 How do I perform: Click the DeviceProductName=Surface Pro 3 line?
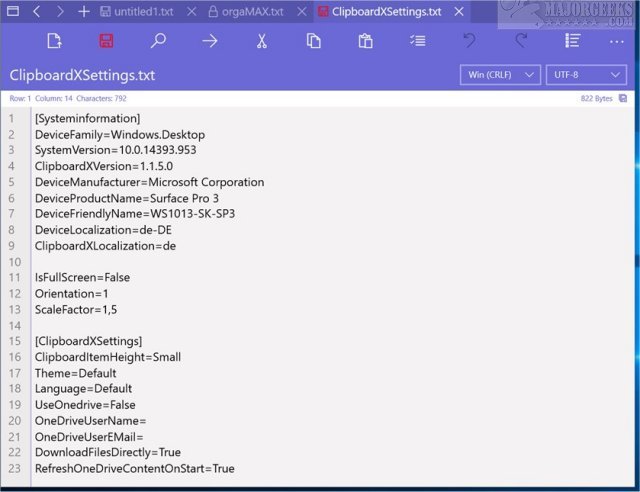pos(127,198)
